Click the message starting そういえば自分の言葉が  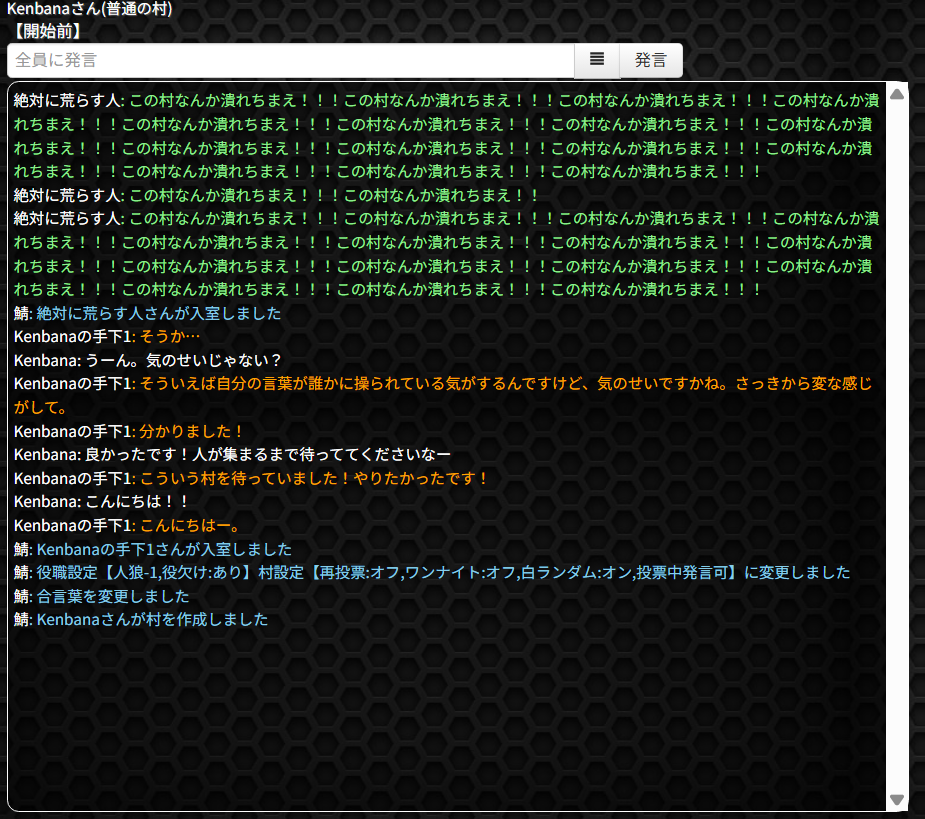[x=443, y=395]
